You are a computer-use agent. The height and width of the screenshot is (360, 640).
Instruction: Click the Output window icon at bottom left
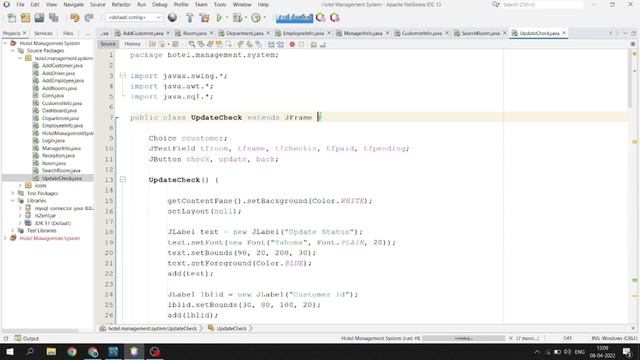18,338
